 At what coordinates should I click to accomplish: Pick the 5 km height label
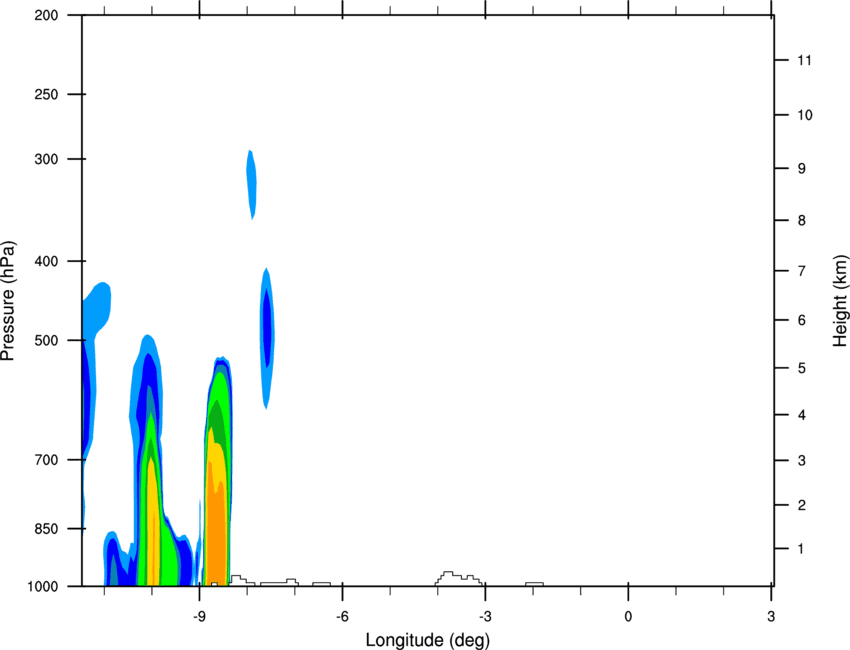click(x=802, y=368)
